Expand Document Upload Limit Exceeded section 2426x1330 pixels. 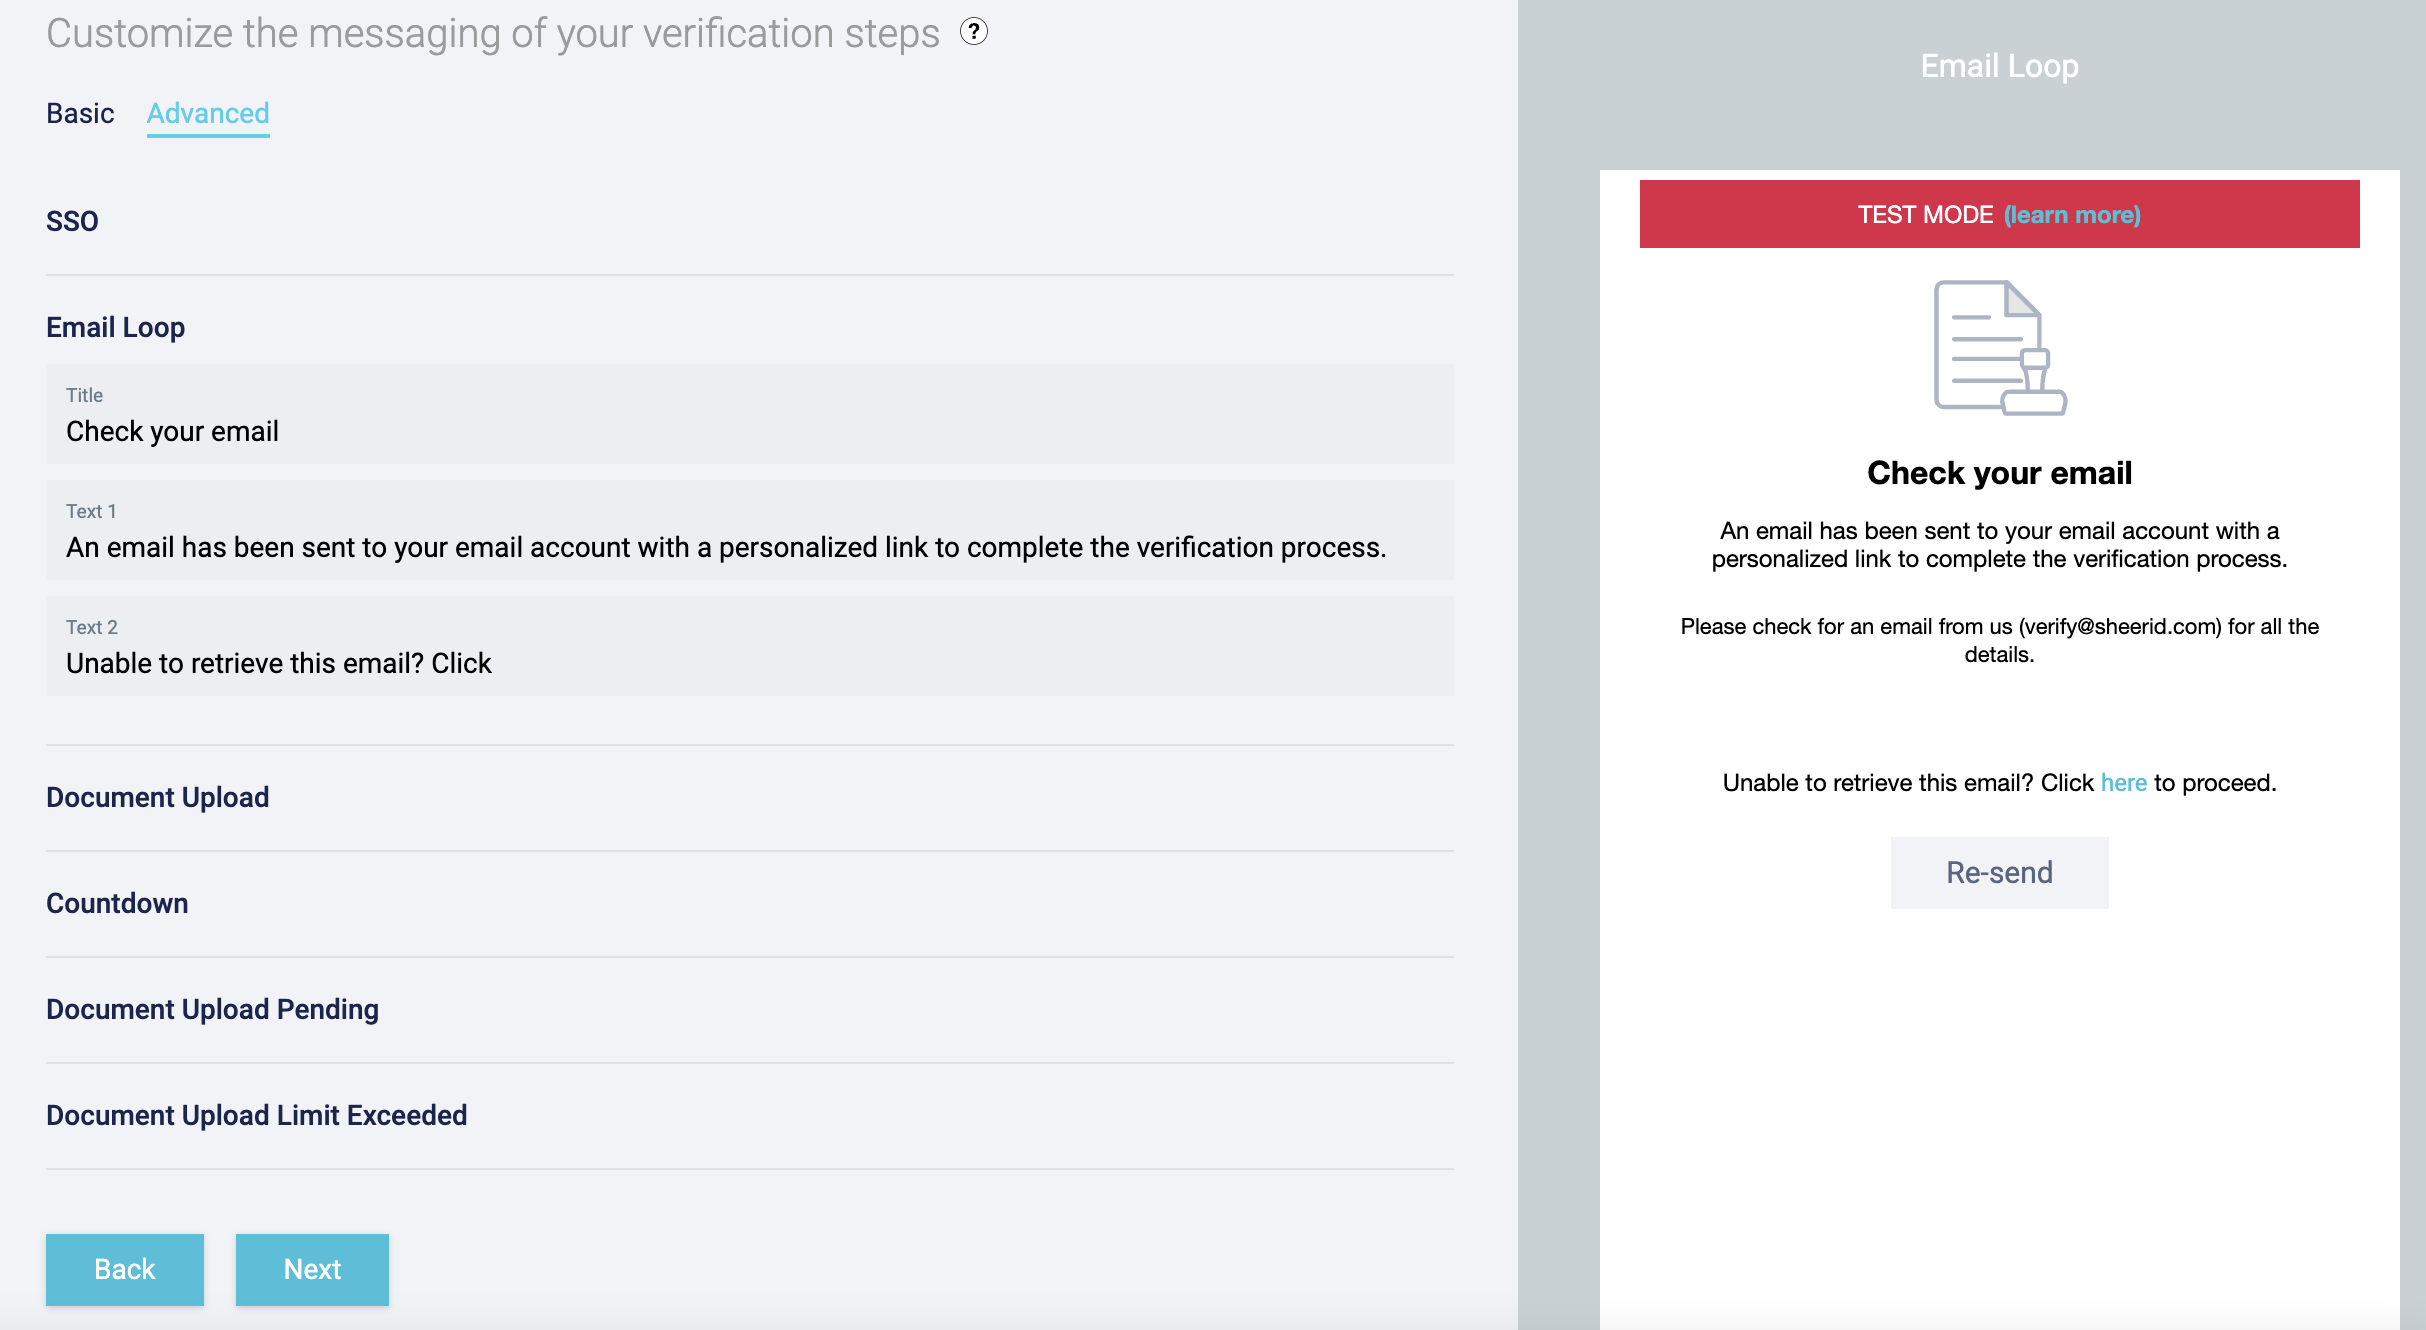[256, 1115]
